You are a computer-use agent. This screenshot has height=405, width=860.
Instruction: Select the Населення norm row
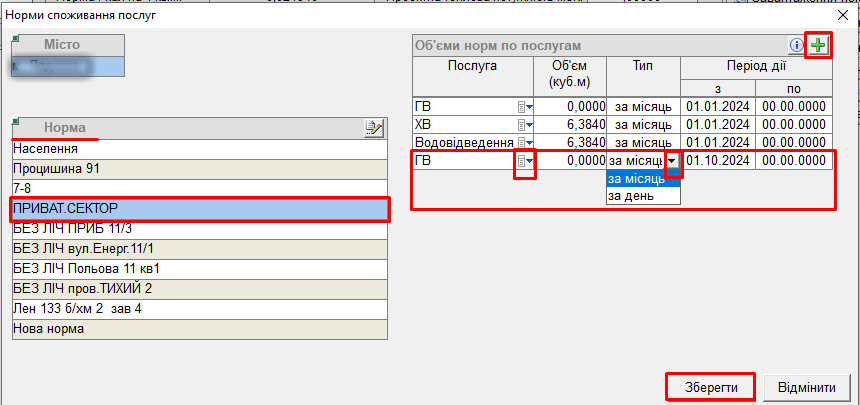pyautogui.click(x=199, y=148)
